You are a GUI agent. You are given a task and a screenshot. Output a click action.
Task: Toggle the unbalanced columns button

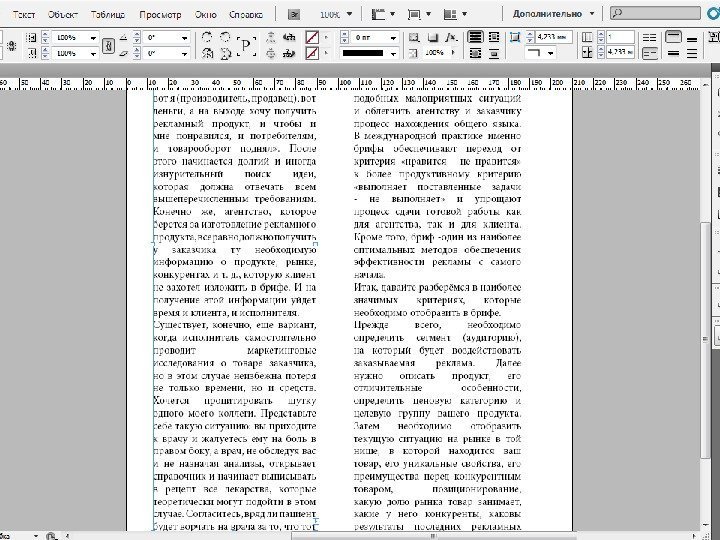coord(649,54)
